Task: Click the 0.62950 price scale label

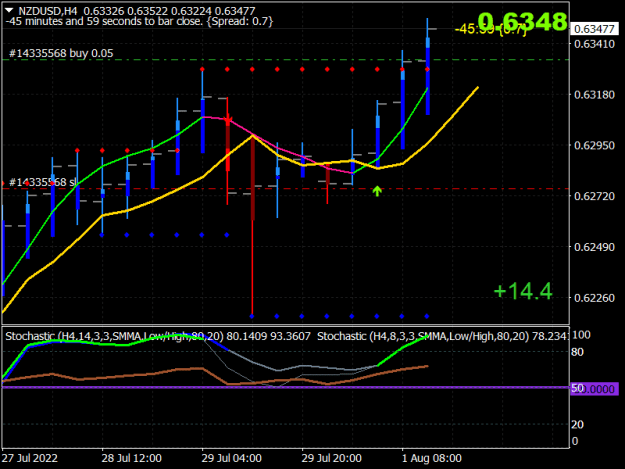Action: tap(594, 145)
